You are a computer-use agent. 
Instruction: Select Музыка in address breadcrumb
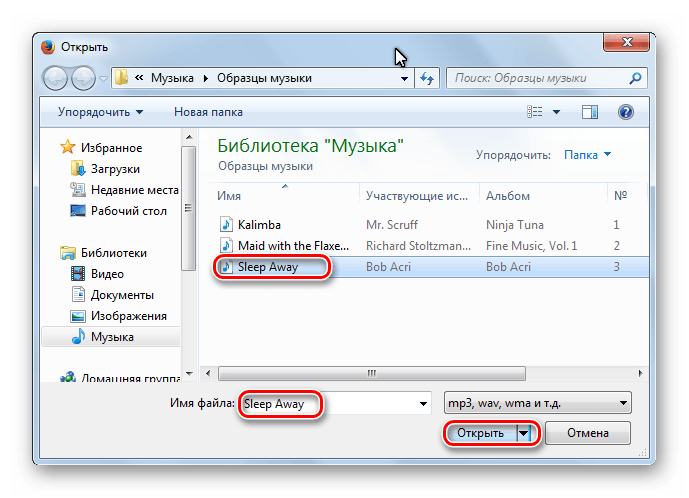[x=172, y=78]
